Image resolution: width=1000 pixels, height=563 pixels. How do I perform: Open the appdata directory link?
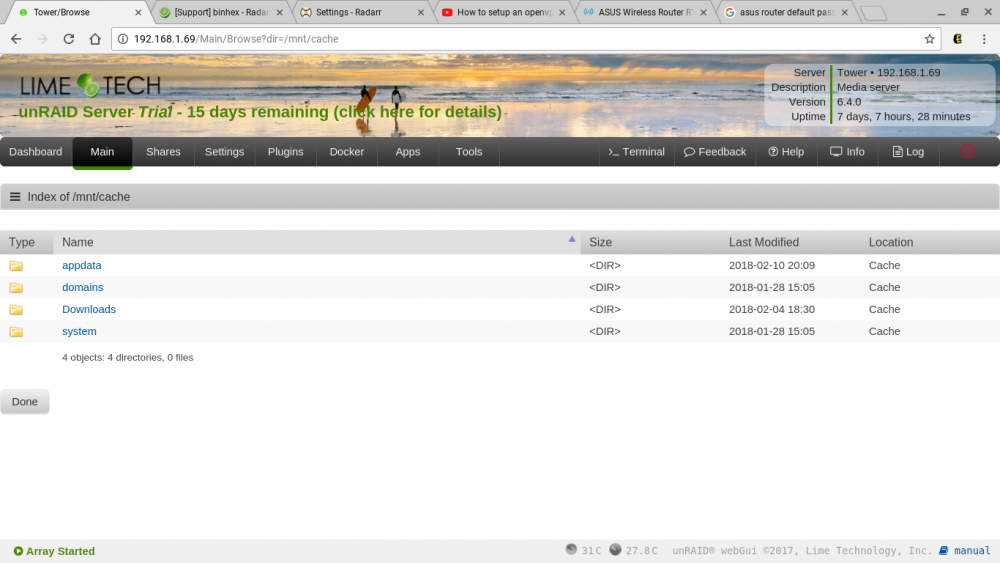pos(82,265)
